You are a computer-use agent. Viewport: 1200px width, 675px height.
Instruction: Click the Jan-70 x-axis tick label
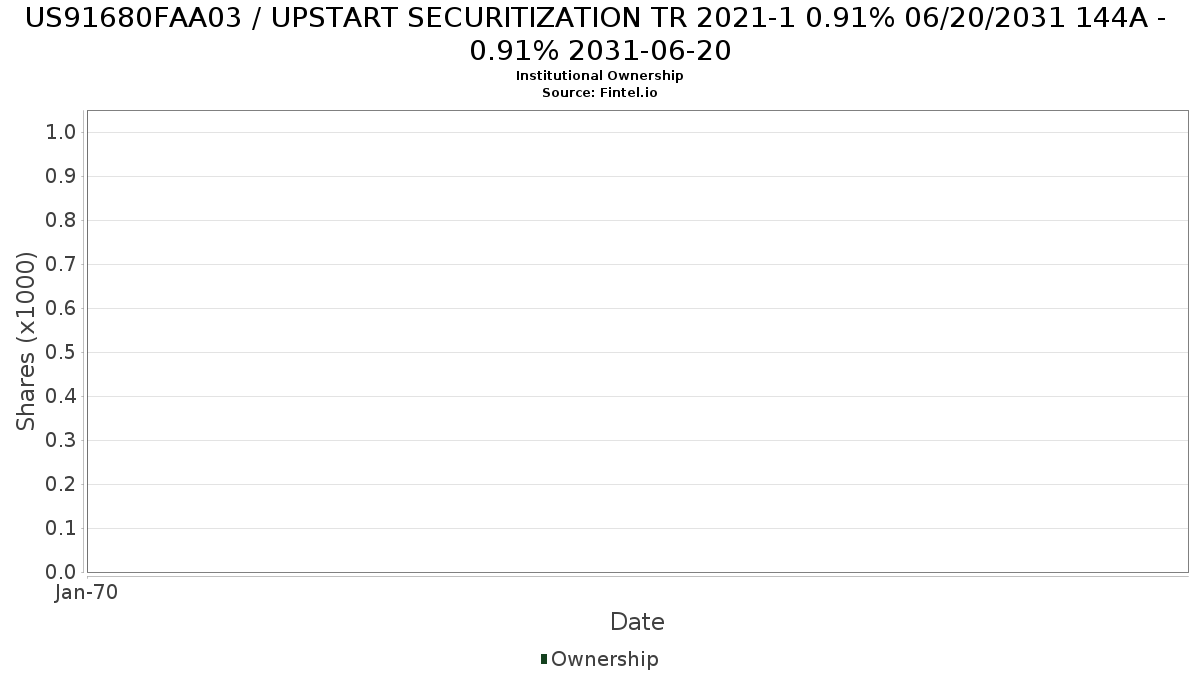pyautogui.click(x=87, y=593)
